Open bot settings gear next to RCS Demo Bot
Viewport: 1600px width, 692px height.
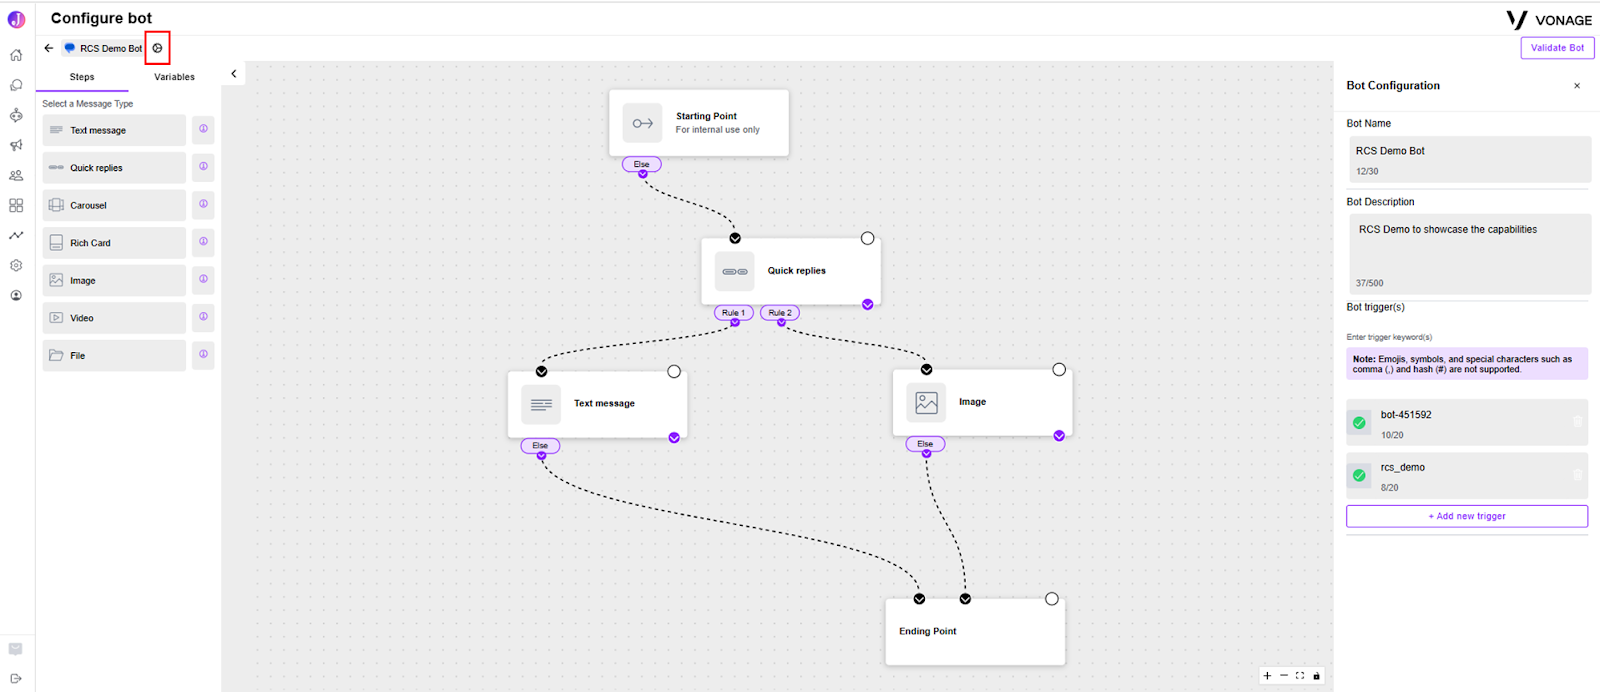click(157, 48)
